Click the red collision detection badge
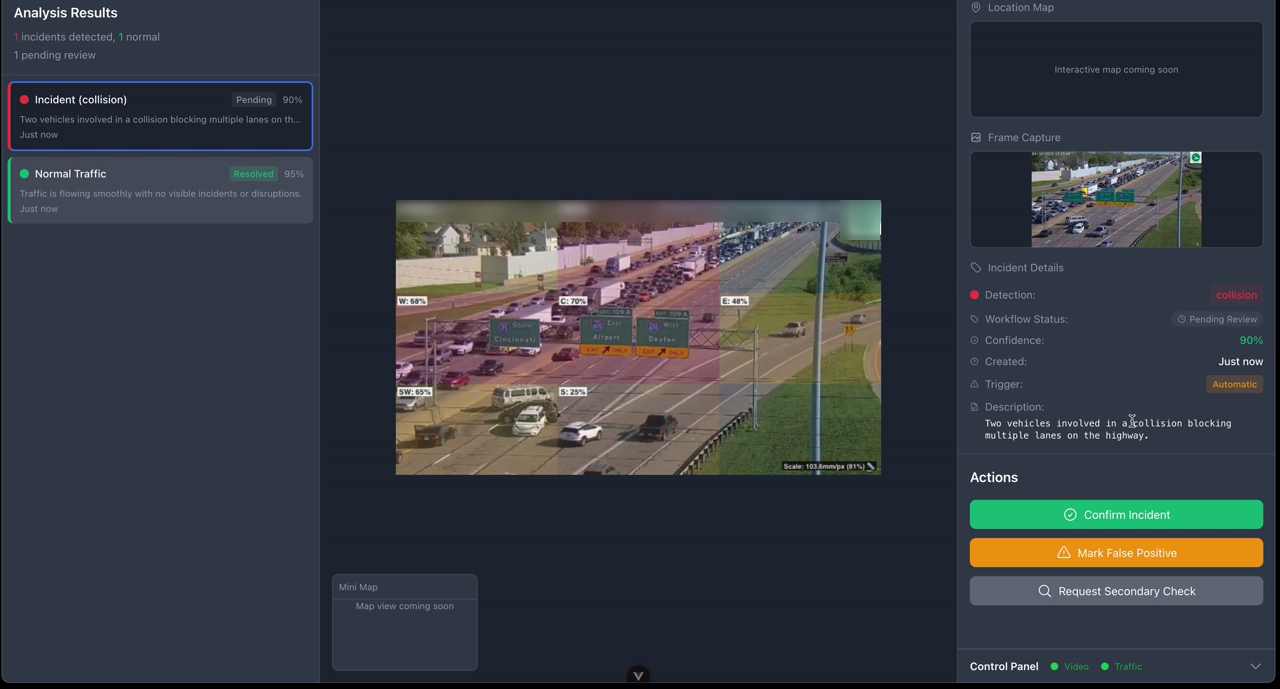 pyautogui.click(x=1236, y=295)
